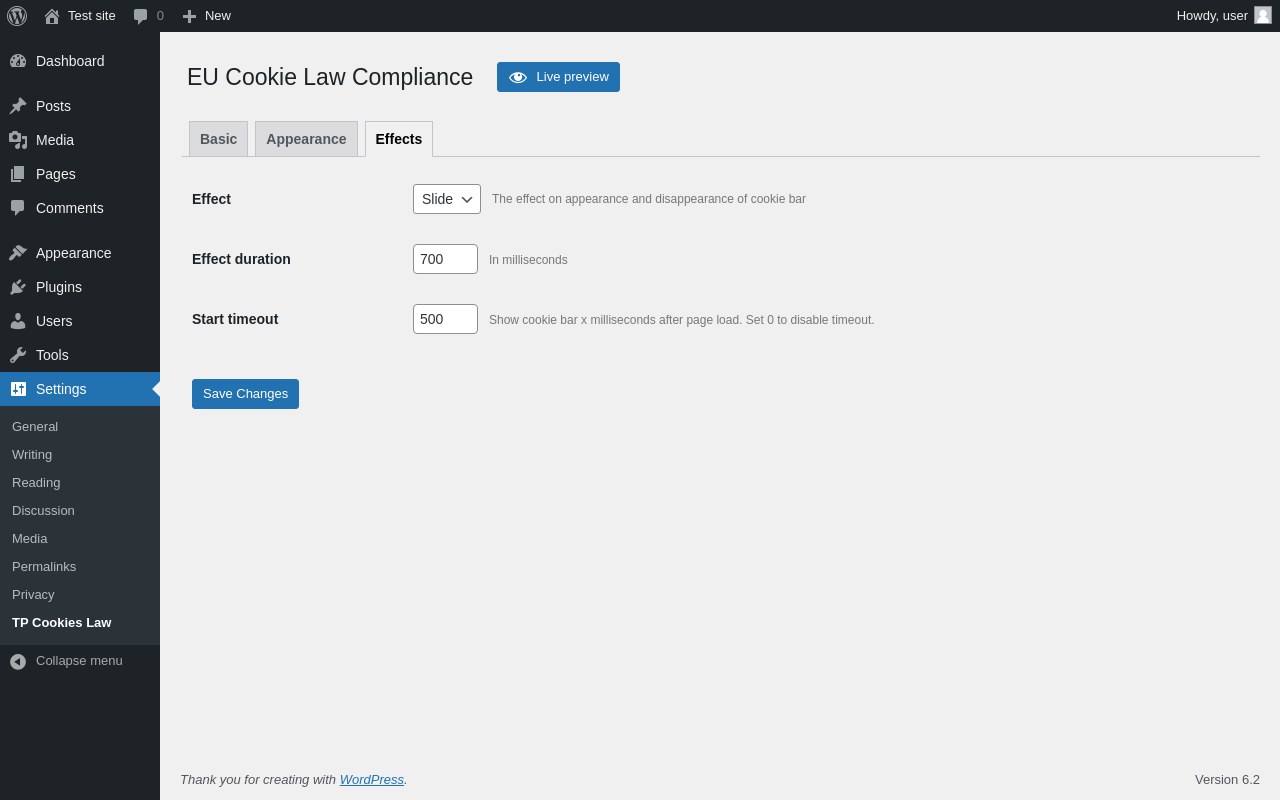Image resolution: width=1280 pixels, height=800 pixels.
Task: Select the Effects tab
Action: (x=399, y=139)
